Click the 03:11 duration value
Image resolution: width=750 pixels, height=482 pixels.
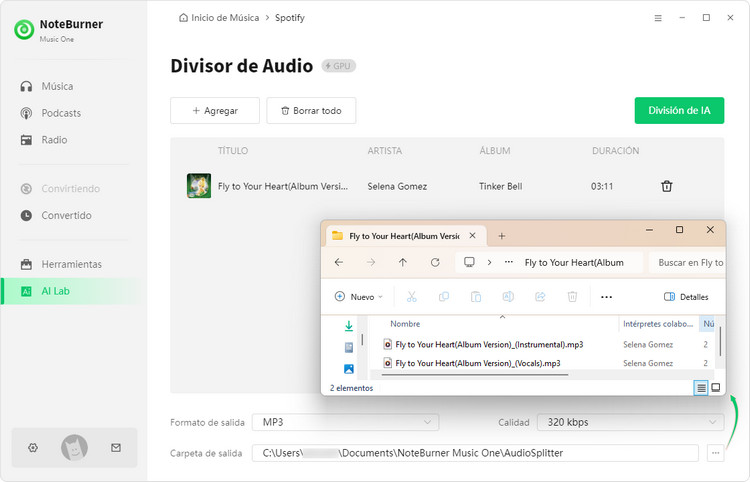pos(602,186)
